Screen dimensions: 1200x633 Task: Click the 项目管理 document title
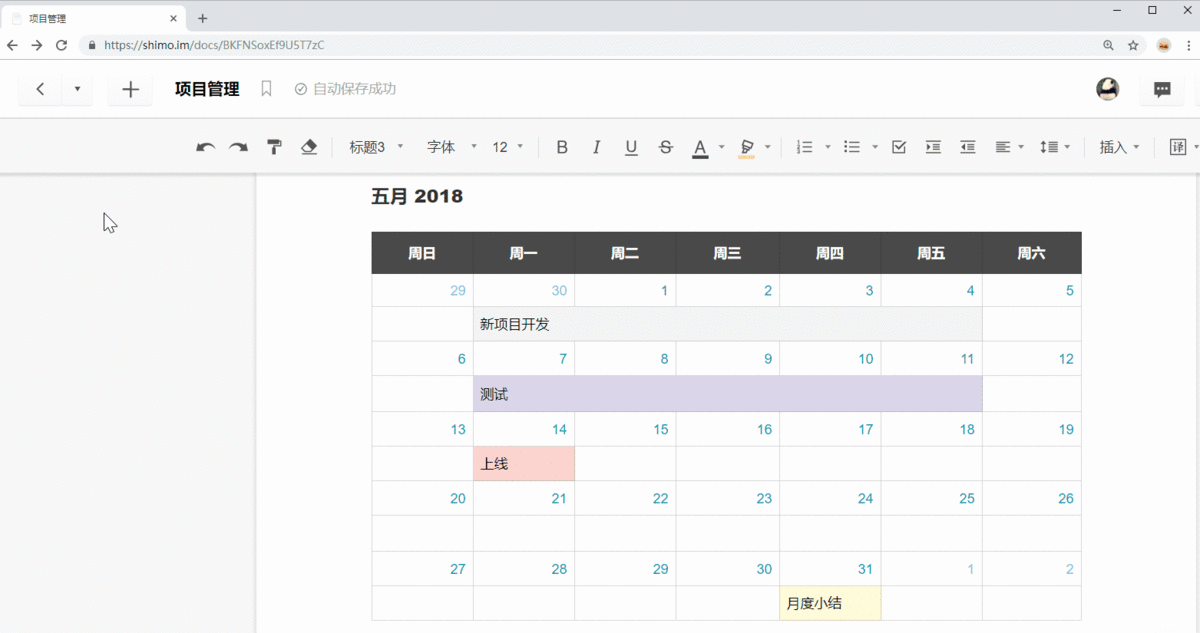click(x=207, y=89)
